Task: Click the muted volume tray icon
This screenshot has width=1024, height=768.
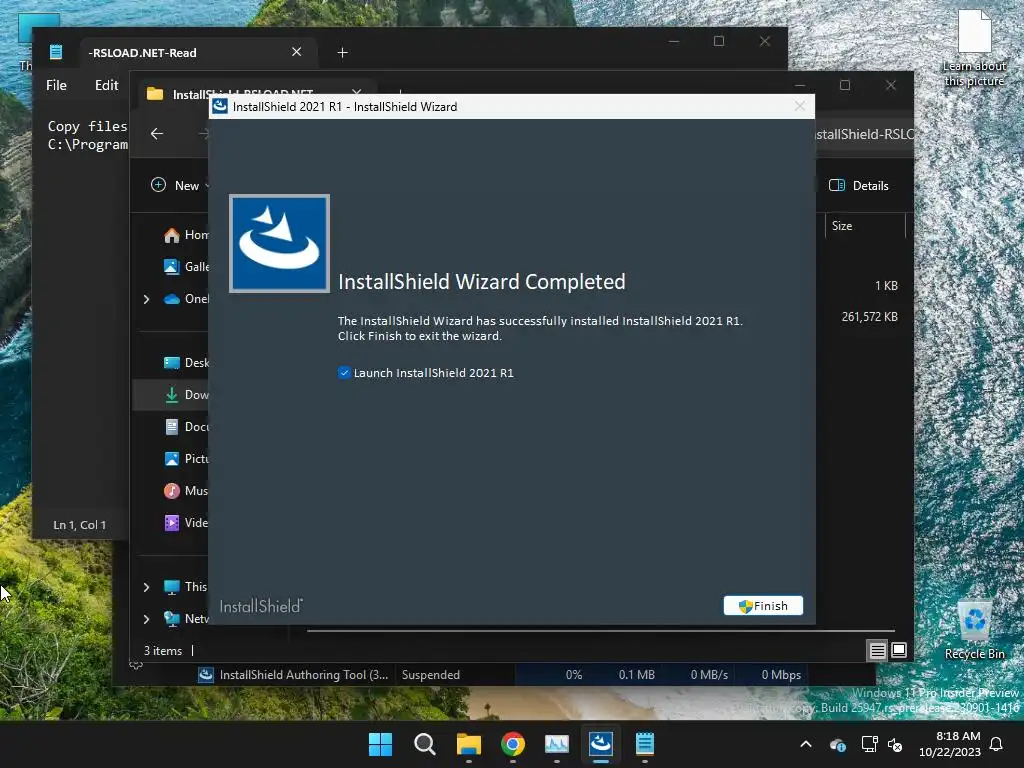Action: click(x=895, y=744)
